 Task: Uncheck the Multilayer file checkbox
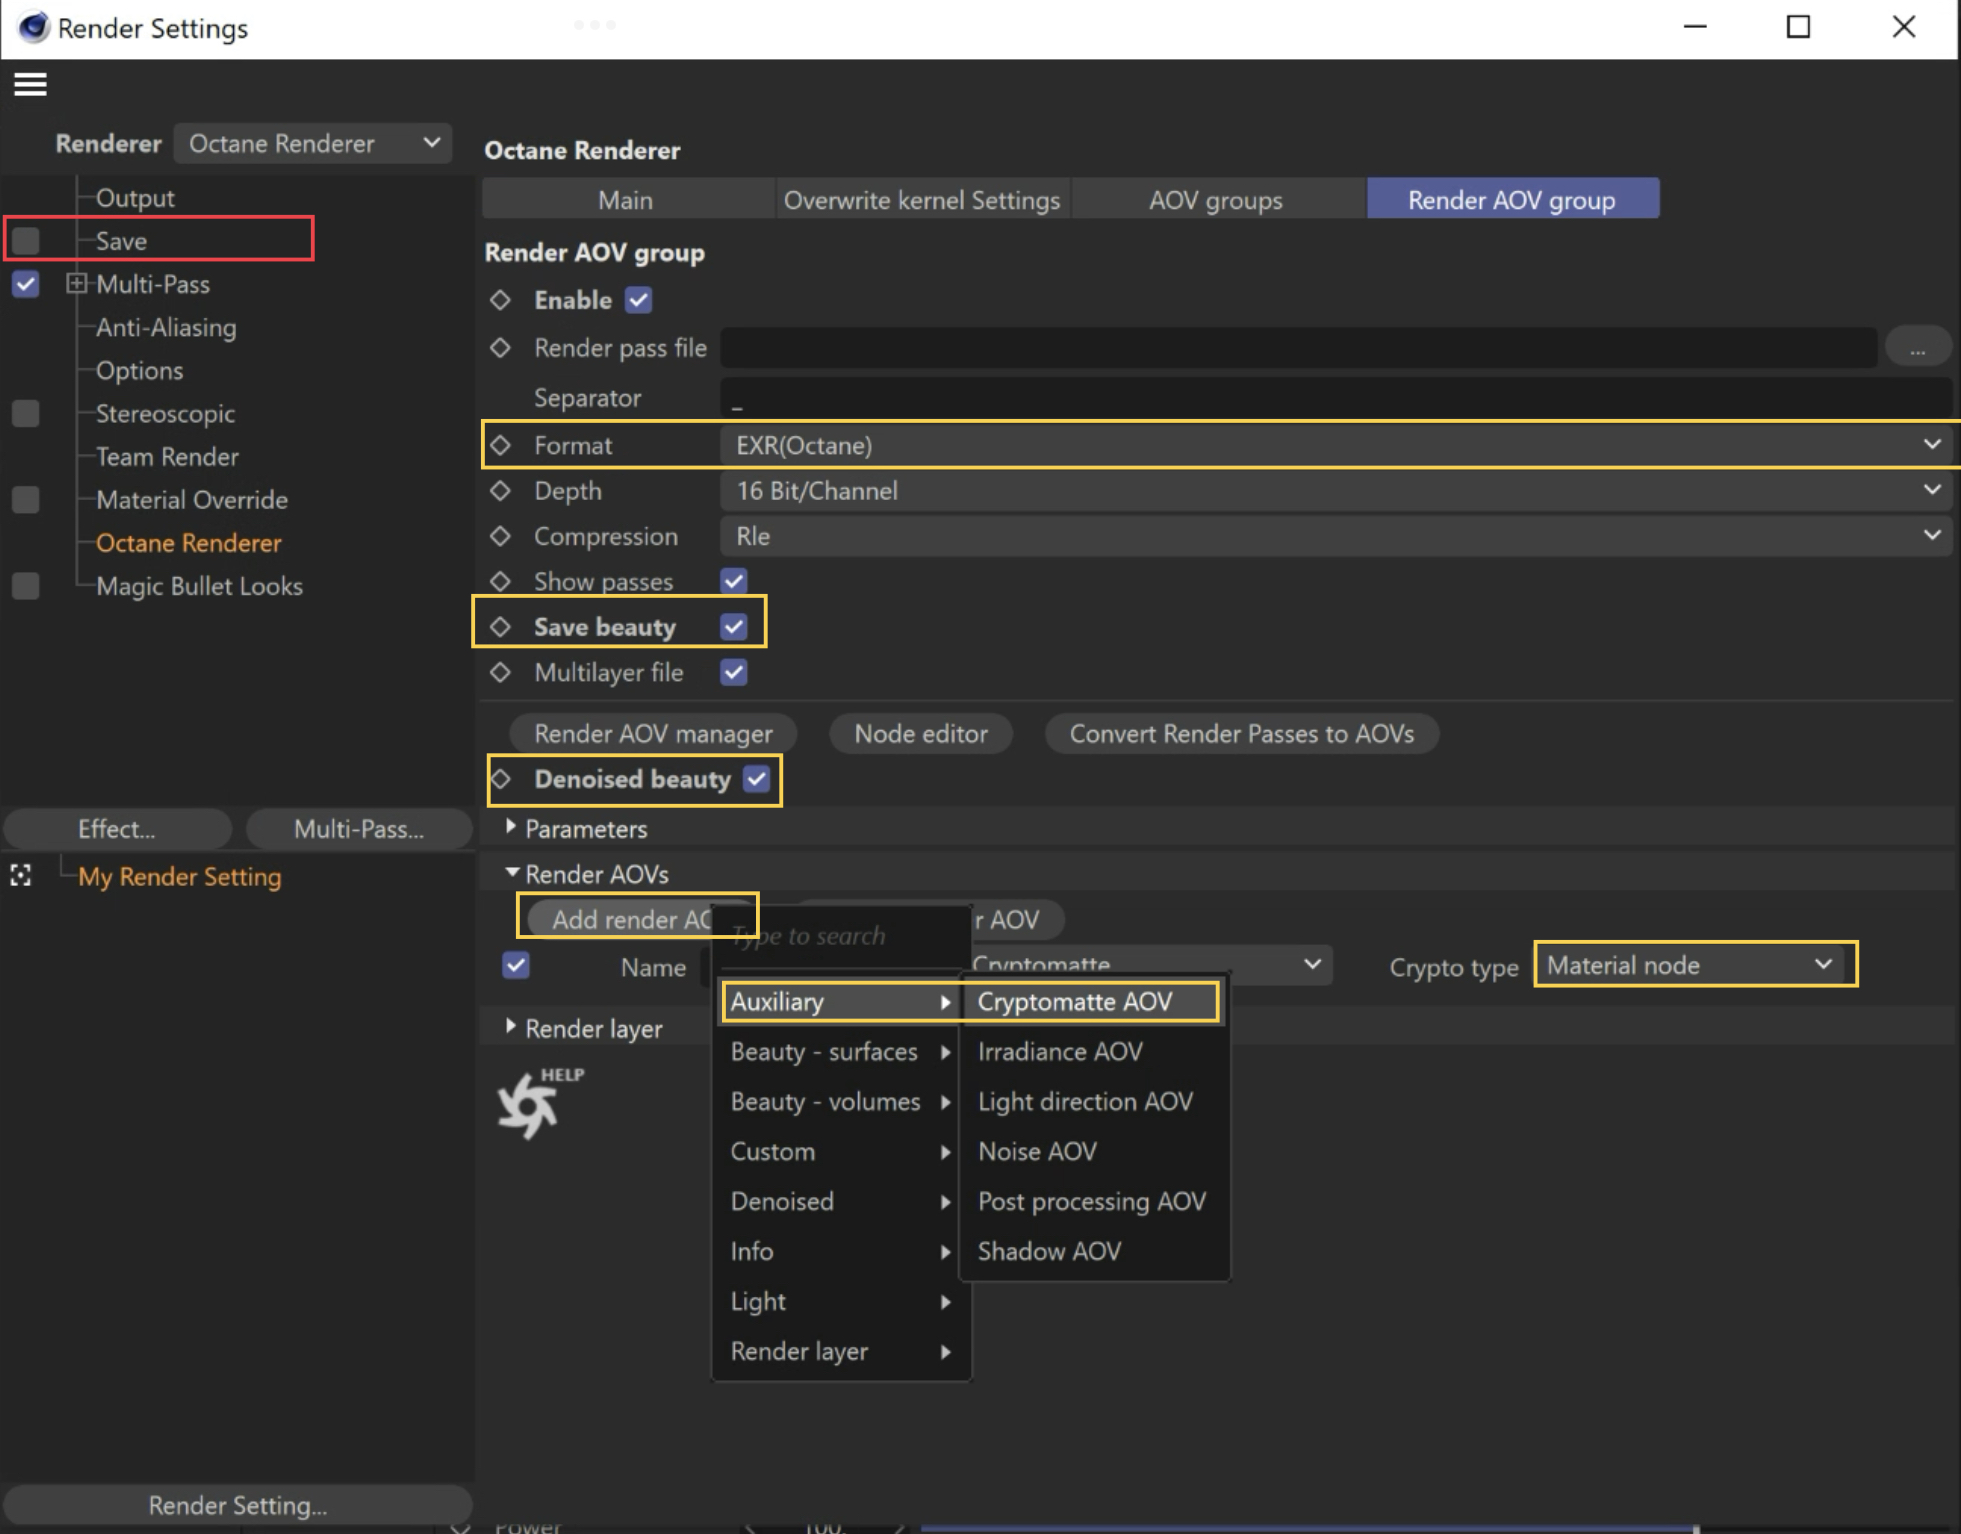coord(733,673)
